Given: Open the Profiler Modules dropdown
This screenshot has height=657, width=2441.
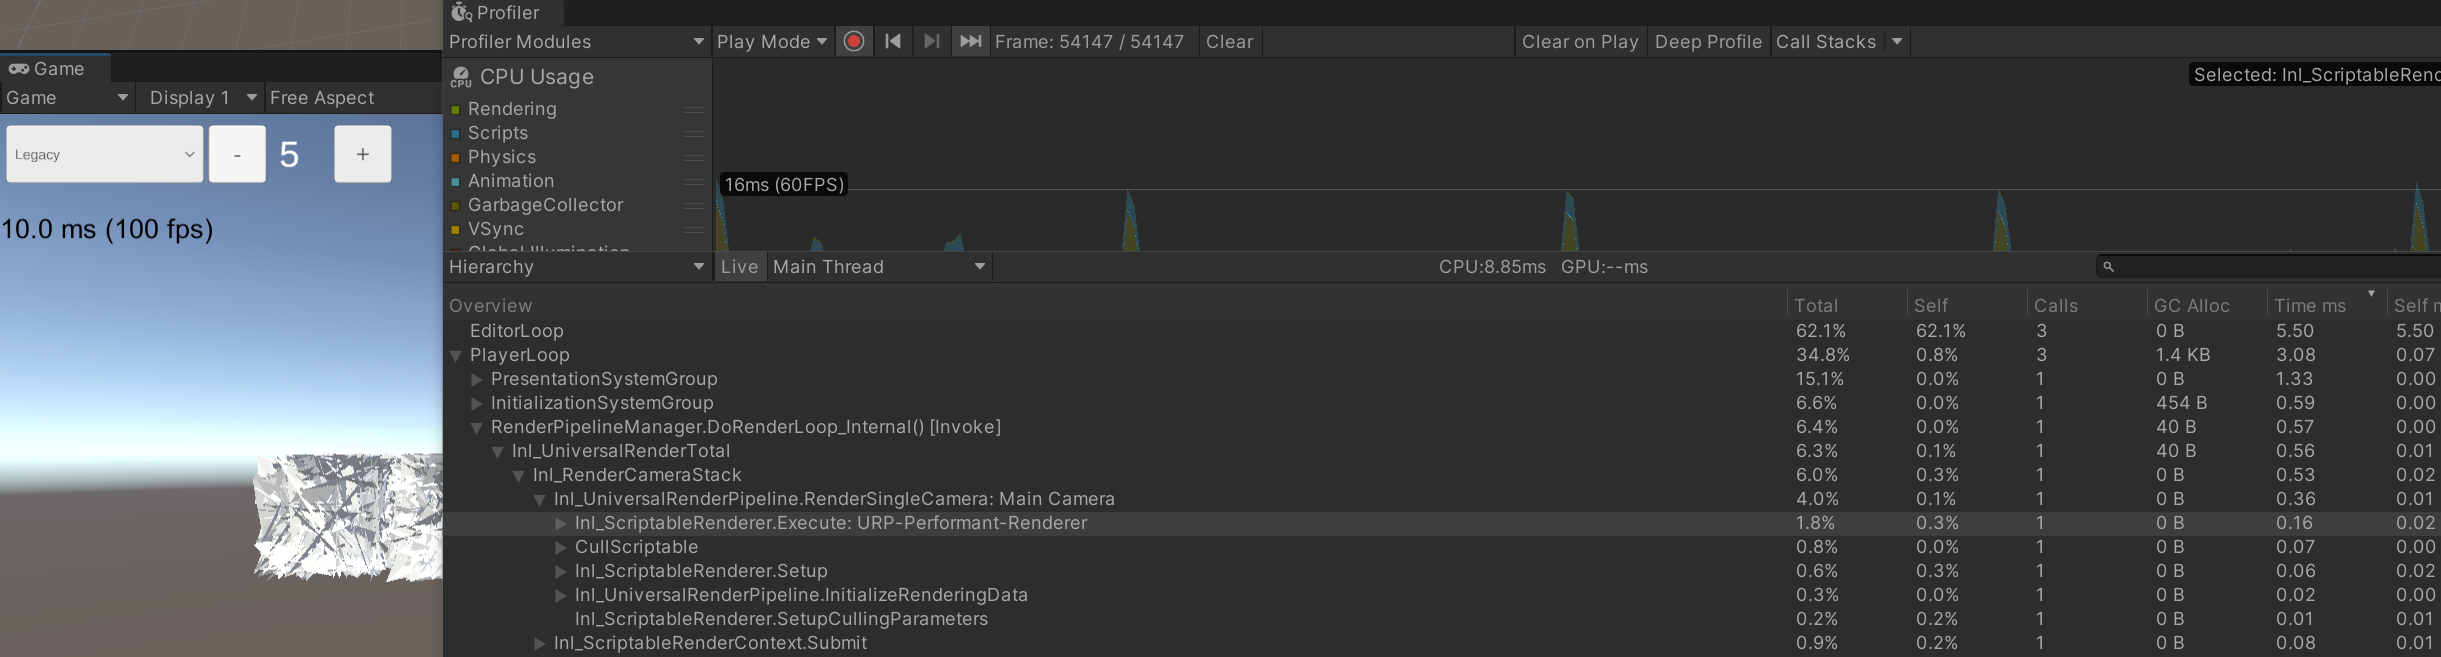Looking at the screenshot, I should pos(576,42).
